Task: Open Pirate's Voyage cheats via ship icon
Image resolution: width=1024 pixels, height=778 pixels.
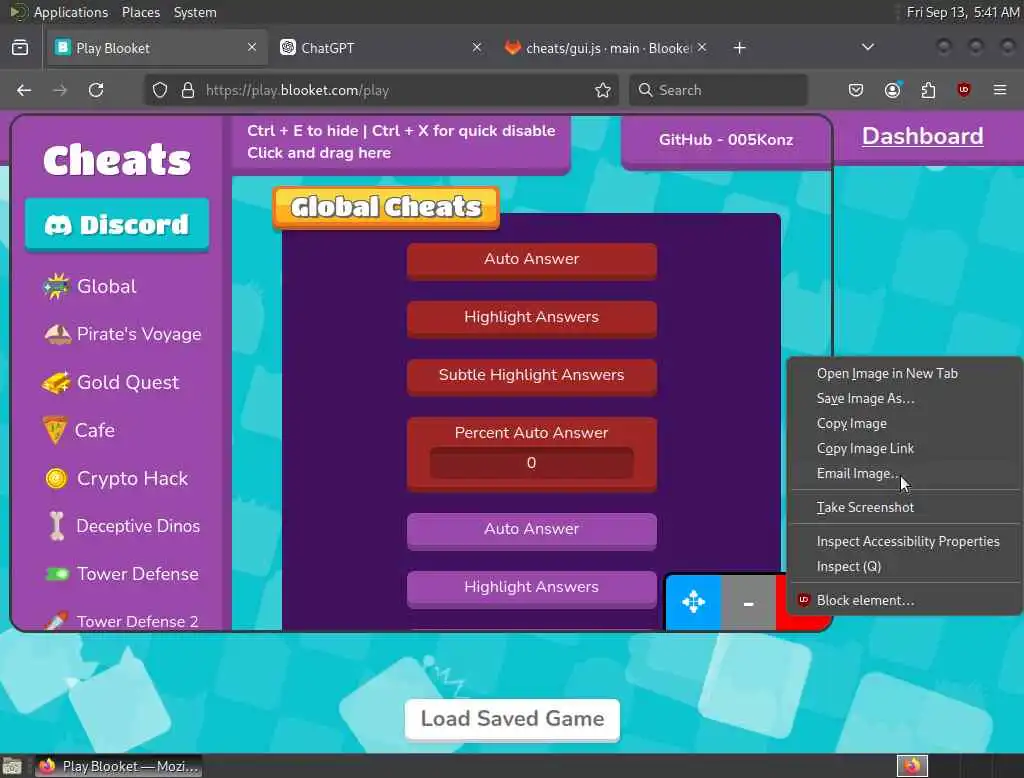Action: click(x=57, y=334)
